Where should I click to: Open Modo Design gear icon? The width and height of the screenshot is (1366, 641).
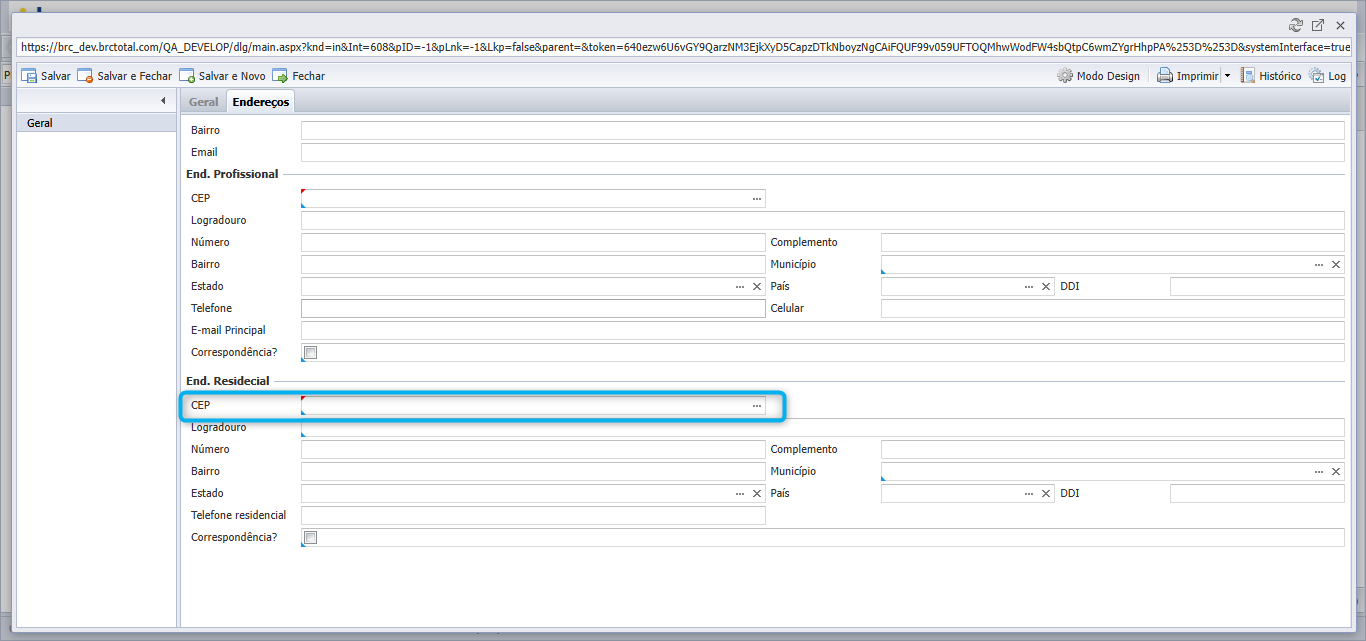point(1065,76)
